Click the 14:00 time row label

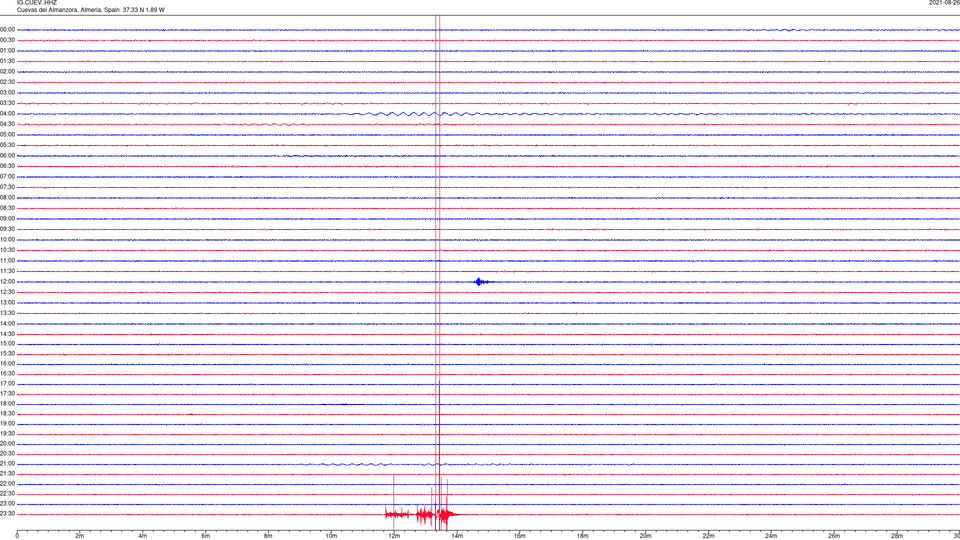[x=7, y=323]
